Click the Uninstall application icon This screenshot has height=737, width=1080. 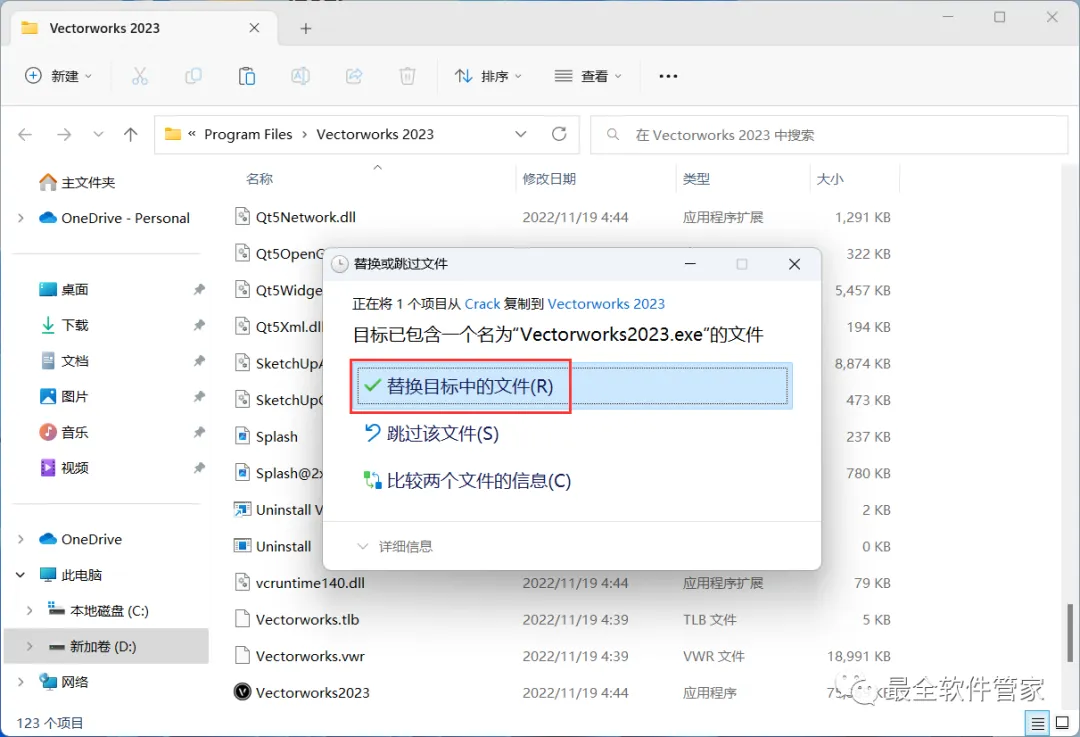(x=242, y=546)
